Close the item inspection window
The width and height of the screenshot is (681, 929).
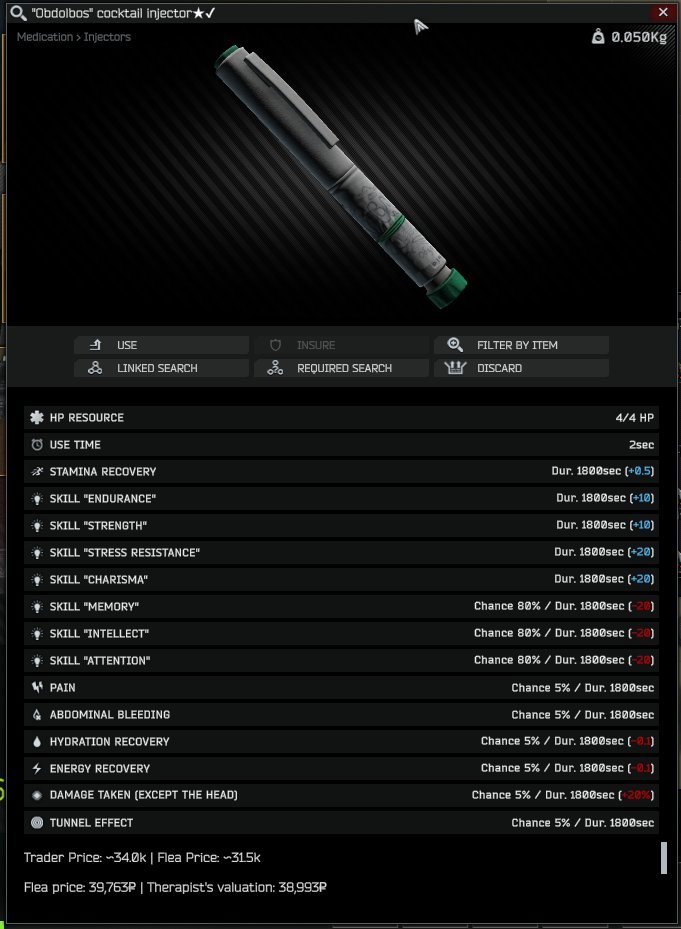(663, 12)
